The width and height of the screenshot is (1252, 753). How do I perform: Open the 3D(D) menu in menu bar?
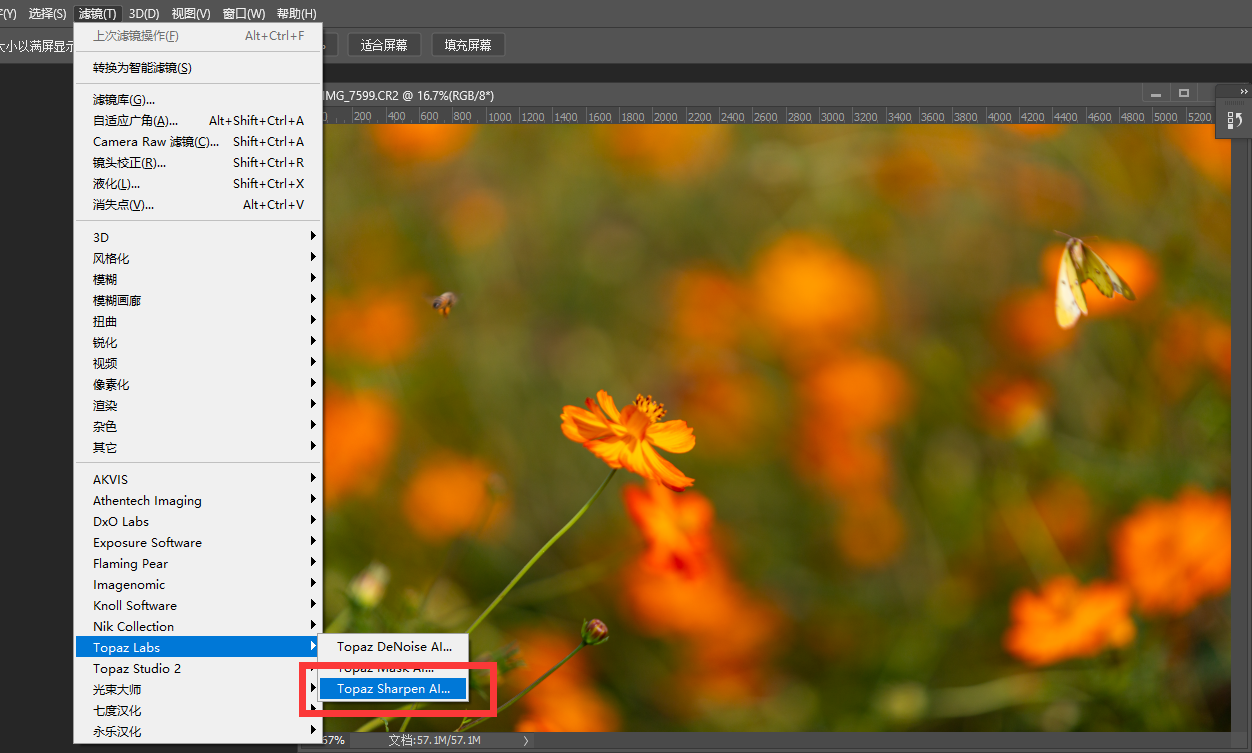[x=144, y=14]
